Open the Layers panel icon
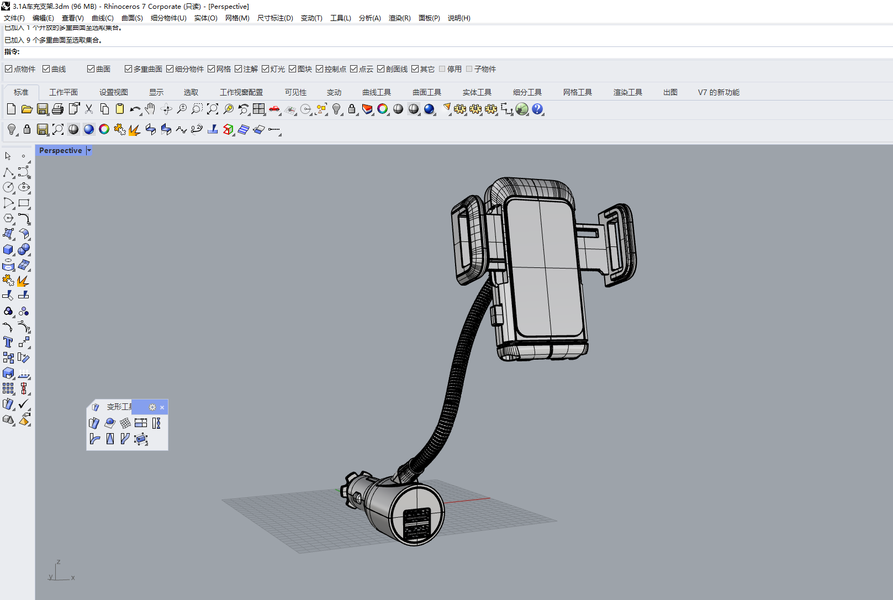 pos(367,109)
